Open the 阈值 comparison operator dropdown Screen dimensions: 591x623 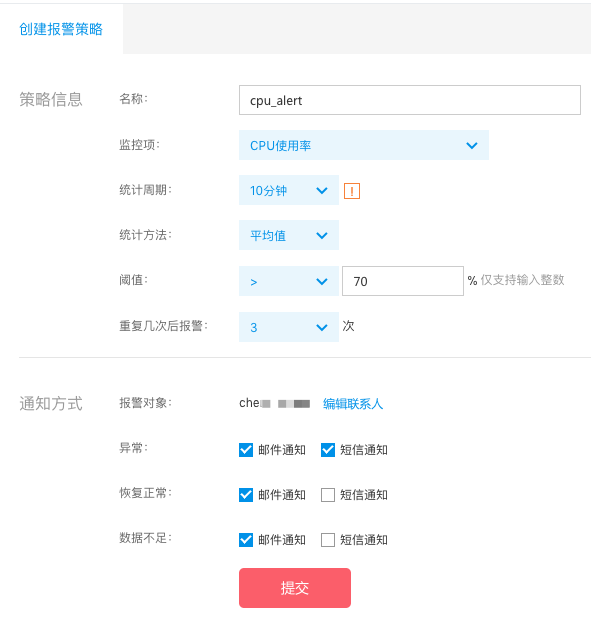[x=289, y=281]
